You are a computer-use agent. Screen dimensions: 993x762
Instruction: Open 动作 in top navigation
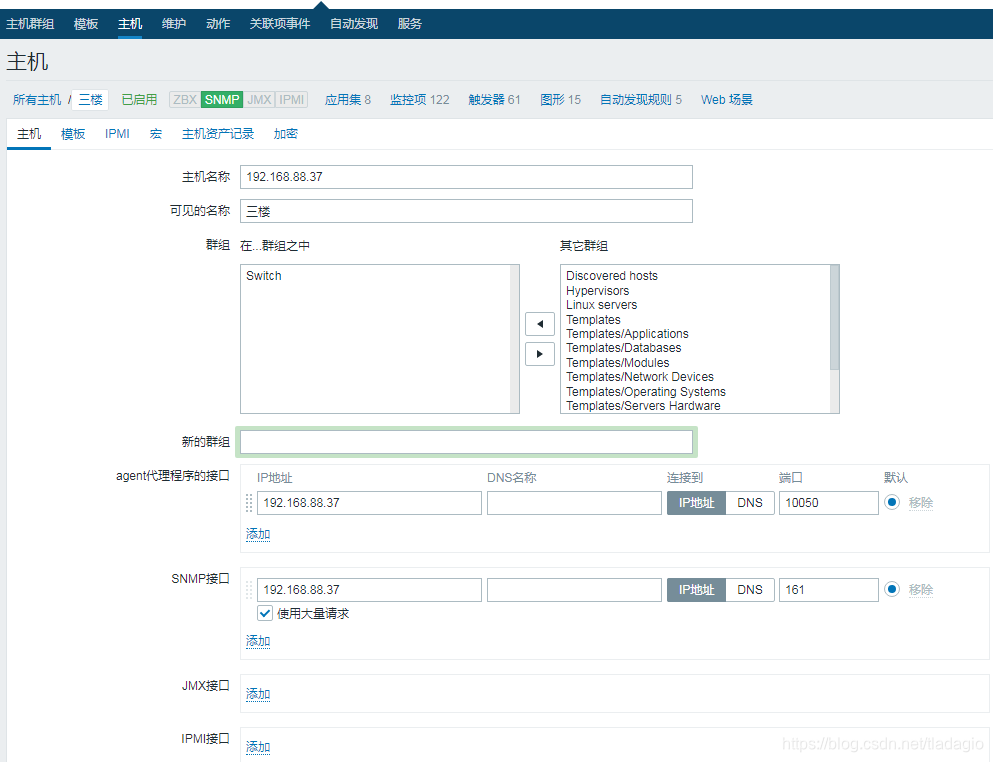click(x=218, y=24)
